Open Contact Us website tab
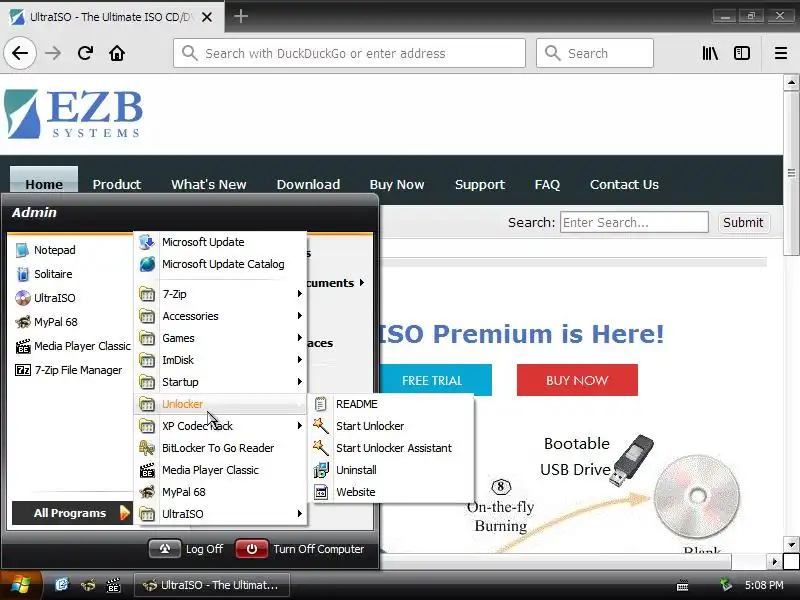Viewport: 800px width, 600px height. click(x=624, y=184)
